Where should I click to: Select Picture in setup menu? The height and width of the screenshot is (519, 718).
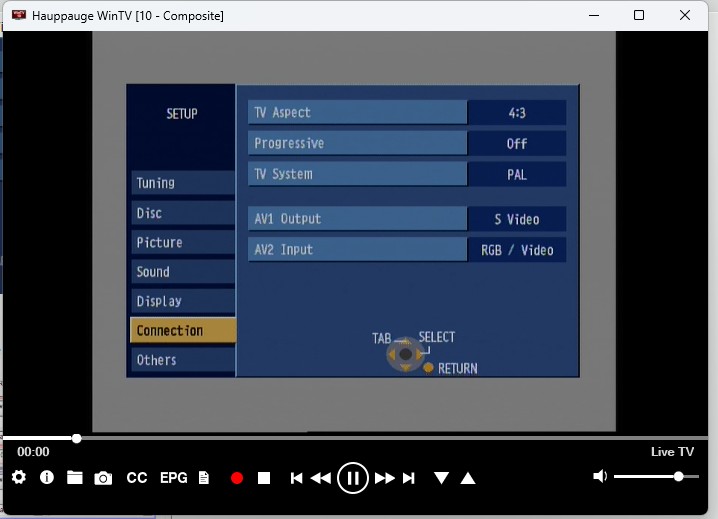tap(183, 242)
